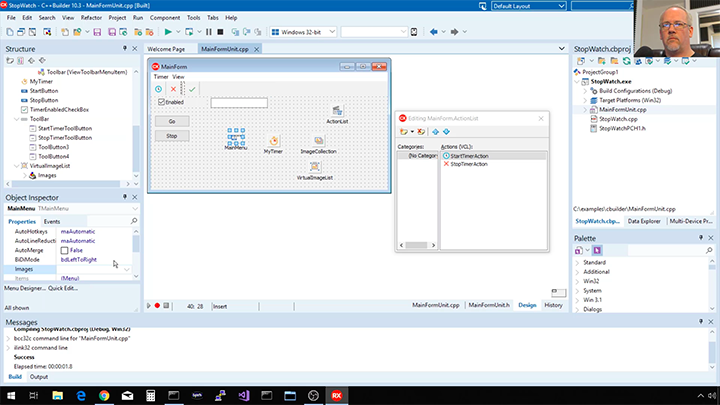Click the Categories list horizontal scrollbar
This screenshot has height=405, width=720.
pyautogui.click(x=417, y=245)
